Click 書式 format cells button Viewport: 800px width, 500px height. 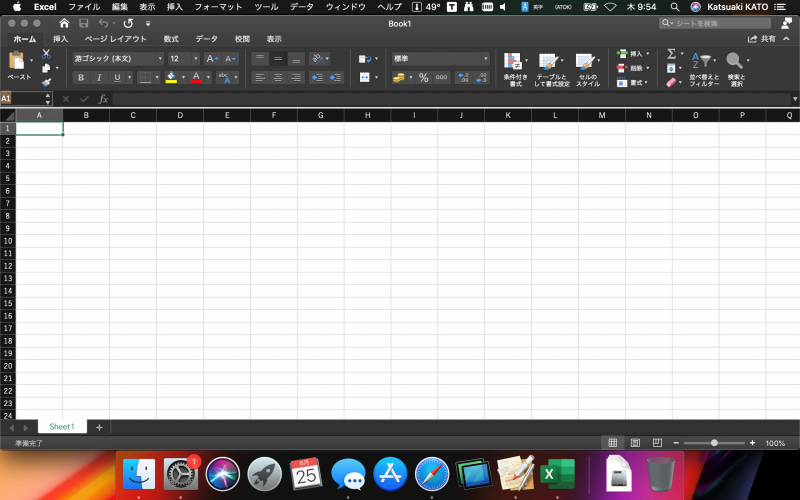[x=632, y=82]
